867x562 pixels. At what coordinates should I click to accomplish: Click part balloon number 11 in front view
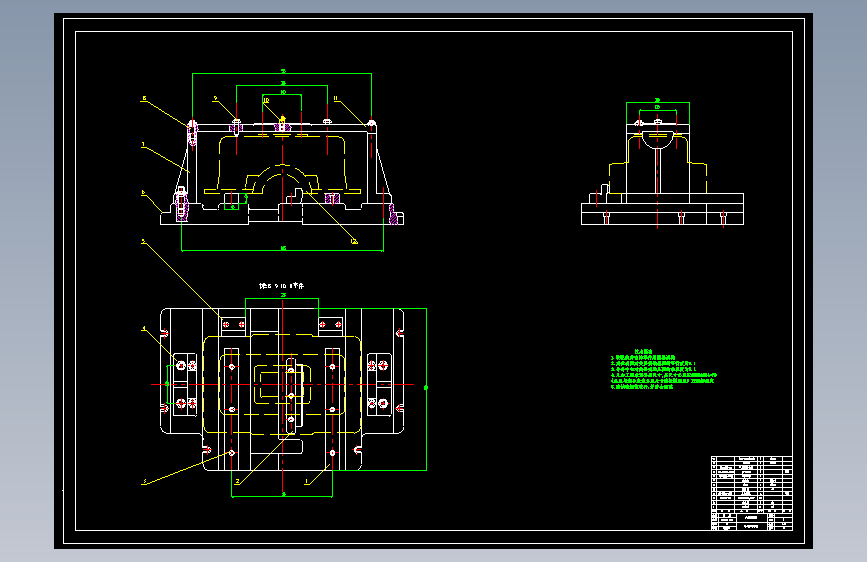[x=335, y=99]
